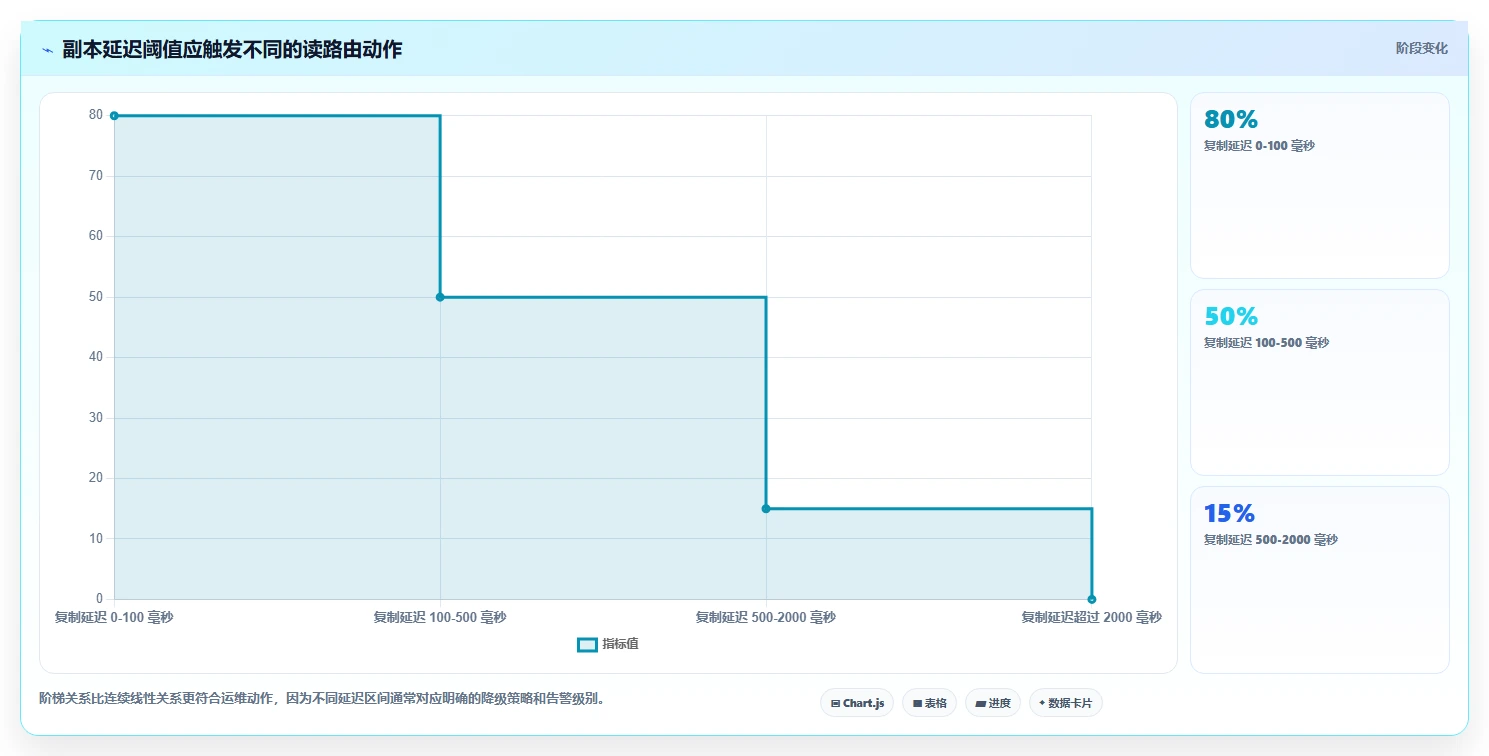Click the footer note beginning 阶梯关系比连续线性关系

pos(321,698)
